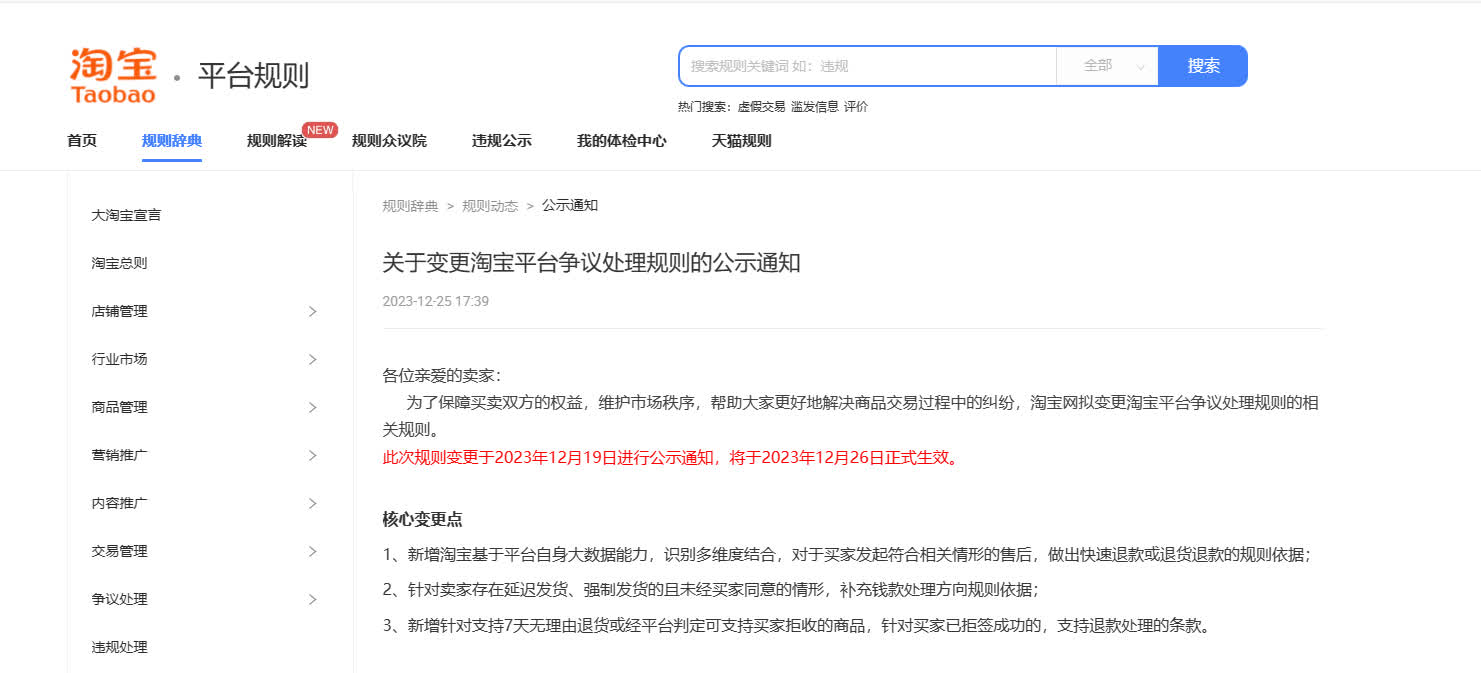Click the 虚假交易 hot search link

coord(761,107)
